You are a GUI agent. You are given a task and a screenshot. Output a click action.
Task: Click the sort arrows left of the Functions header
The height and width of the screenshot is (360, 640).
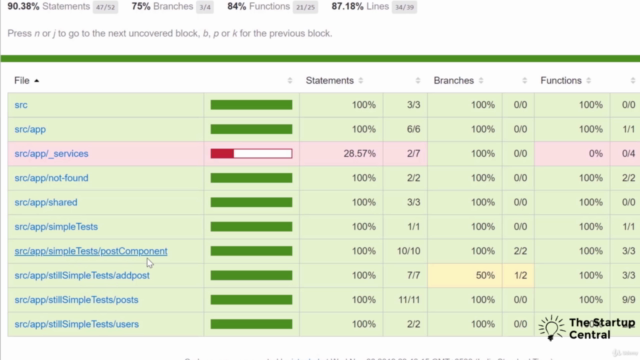point(524,81)
